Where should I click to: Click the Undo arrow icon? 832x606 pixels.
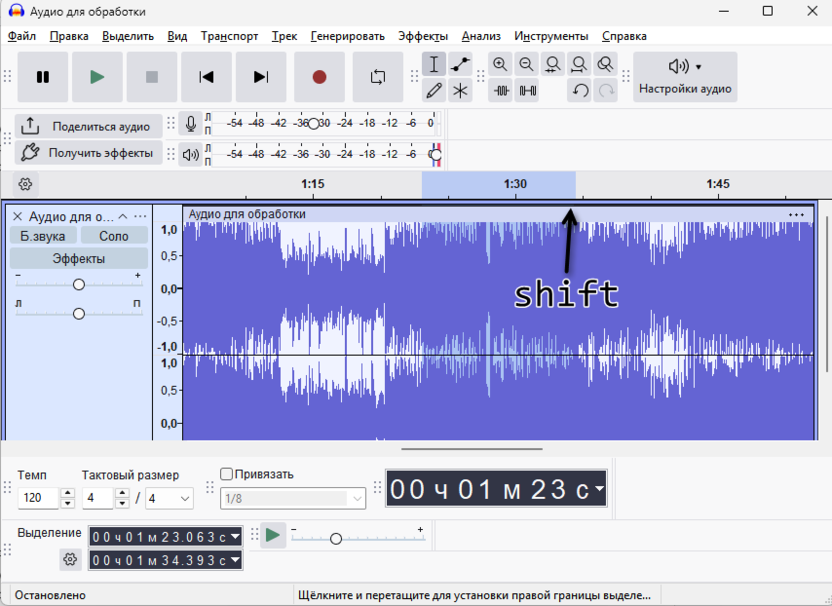pyautogui.click(x=580, y=91)
